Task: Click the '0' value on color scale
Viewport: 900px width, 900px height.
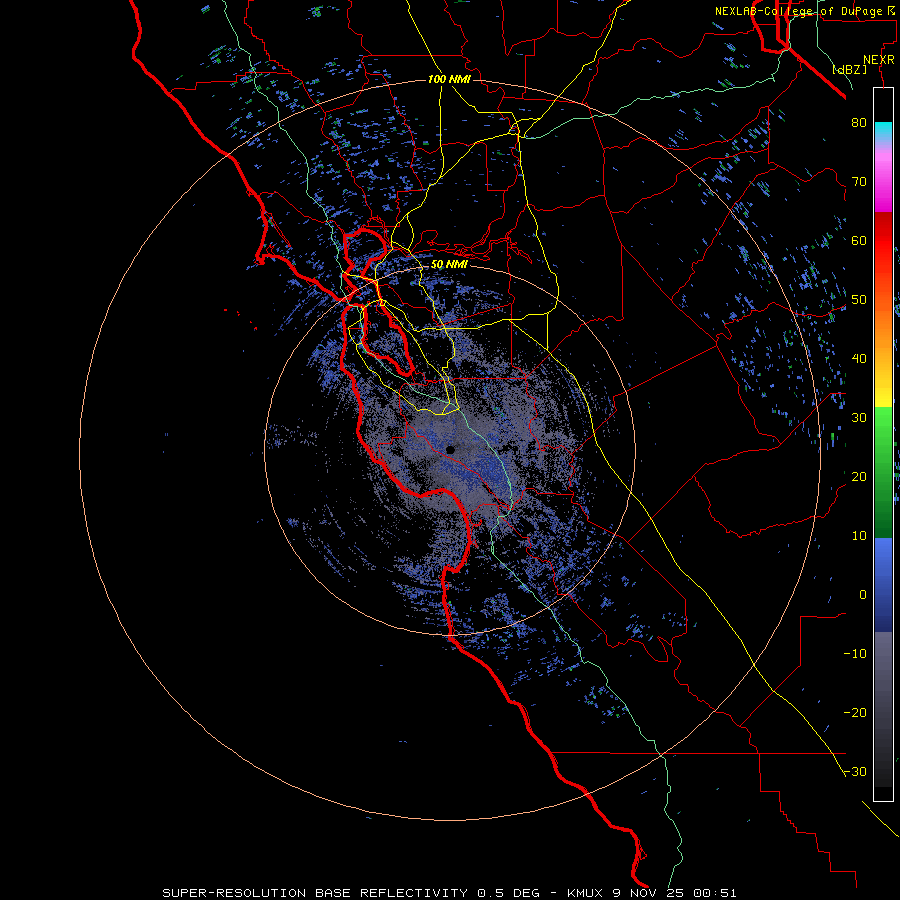Action: point(863,595)
